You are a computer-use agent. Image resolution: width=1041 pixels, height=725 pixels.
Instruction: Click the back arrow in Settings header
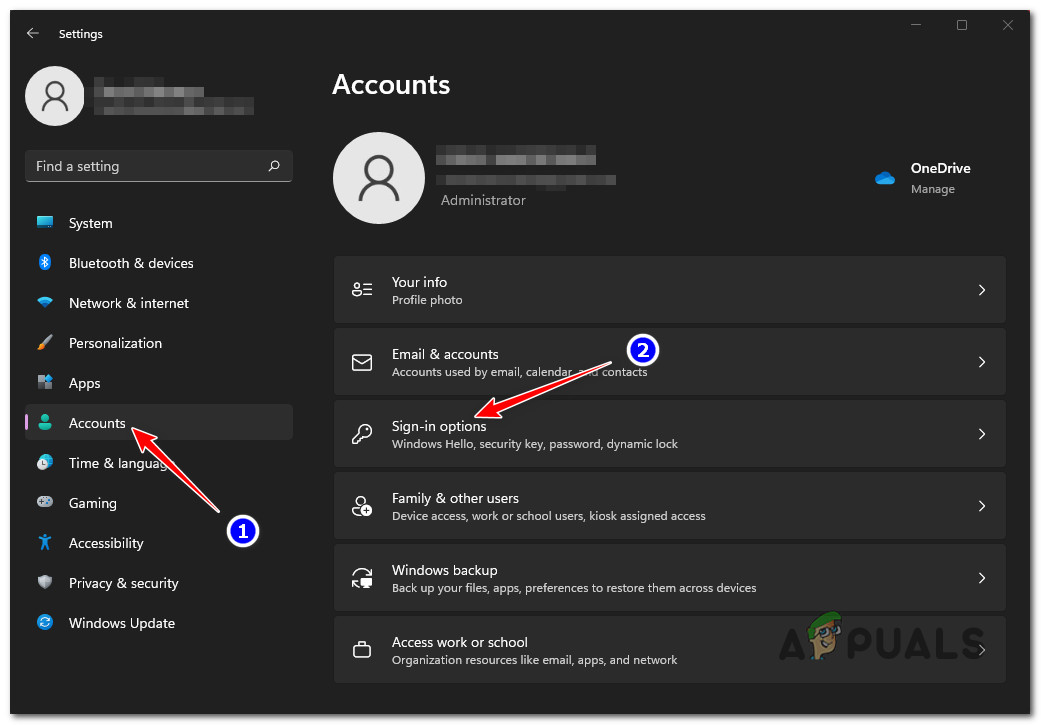(x=33, y=33)
